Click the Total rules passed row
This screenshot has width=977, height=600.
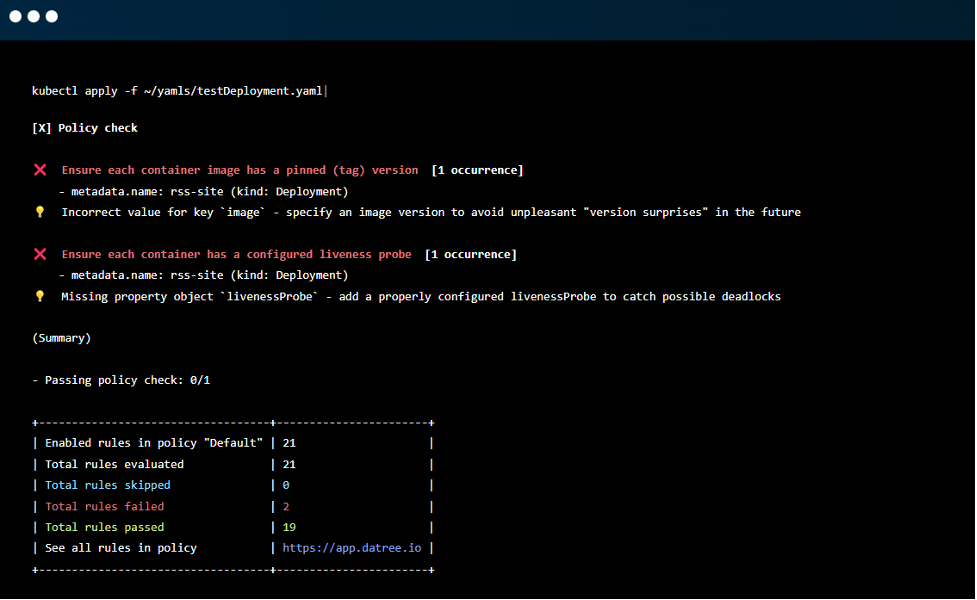click(x=104, y=527)
